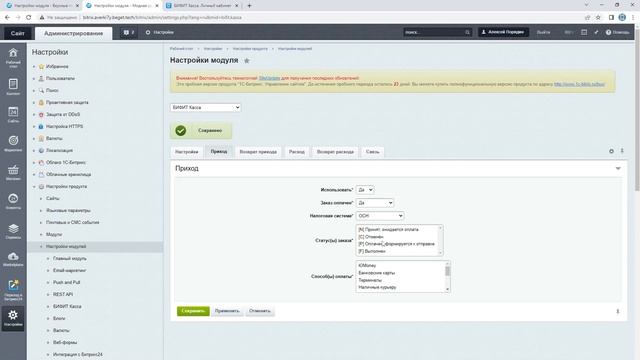
Task: Open Магазин basket icon in left sidebar
Action: [13, 172]
